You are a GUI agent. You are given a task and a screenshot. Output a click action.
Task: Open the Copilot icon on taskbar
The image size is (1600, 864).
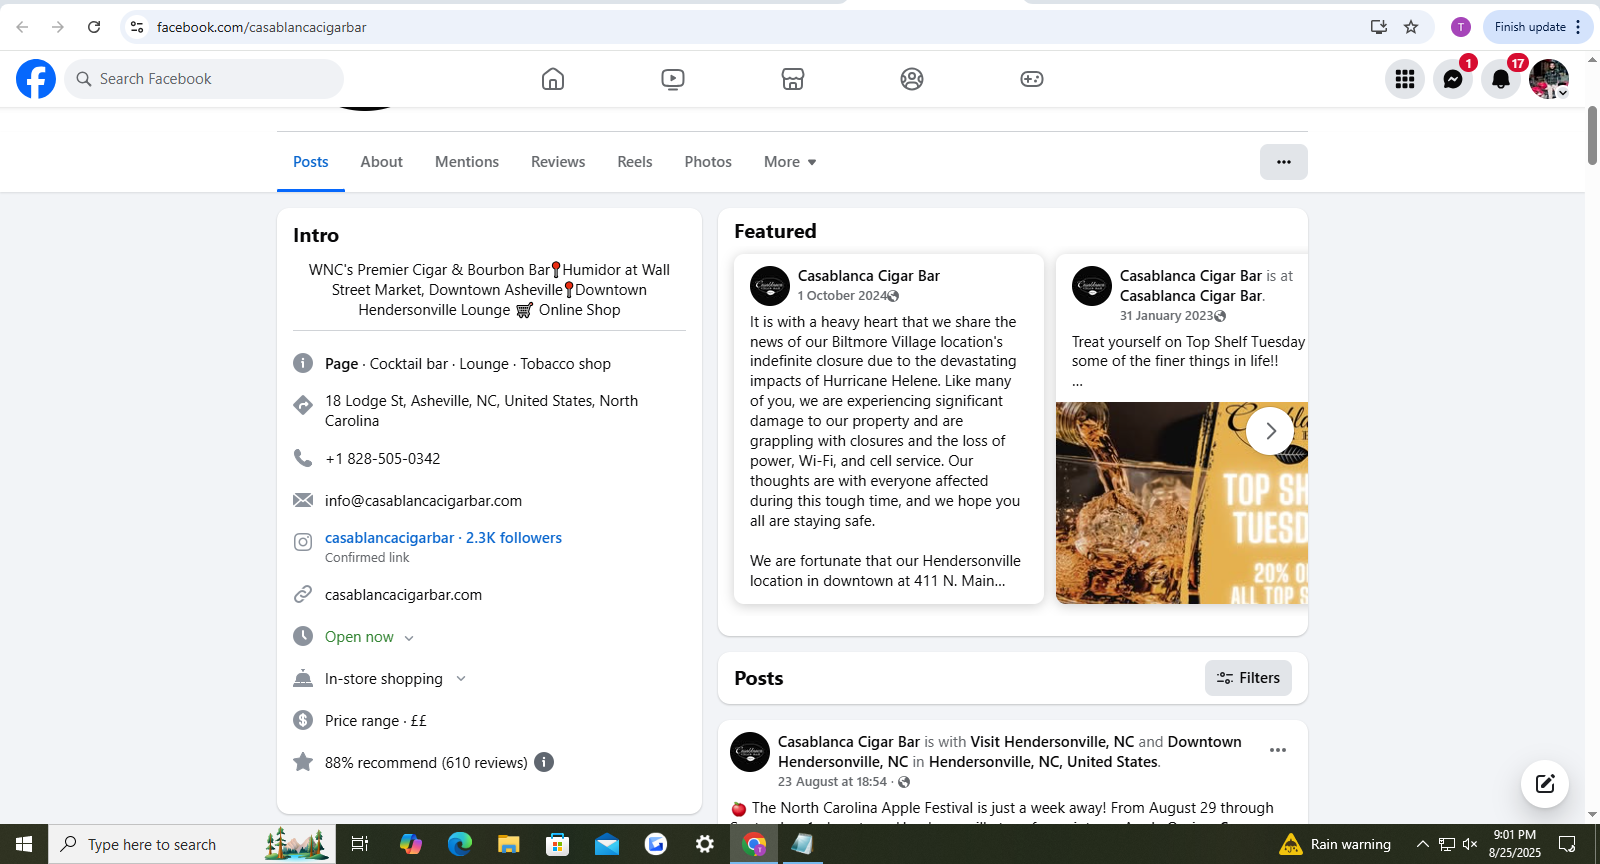410,844
